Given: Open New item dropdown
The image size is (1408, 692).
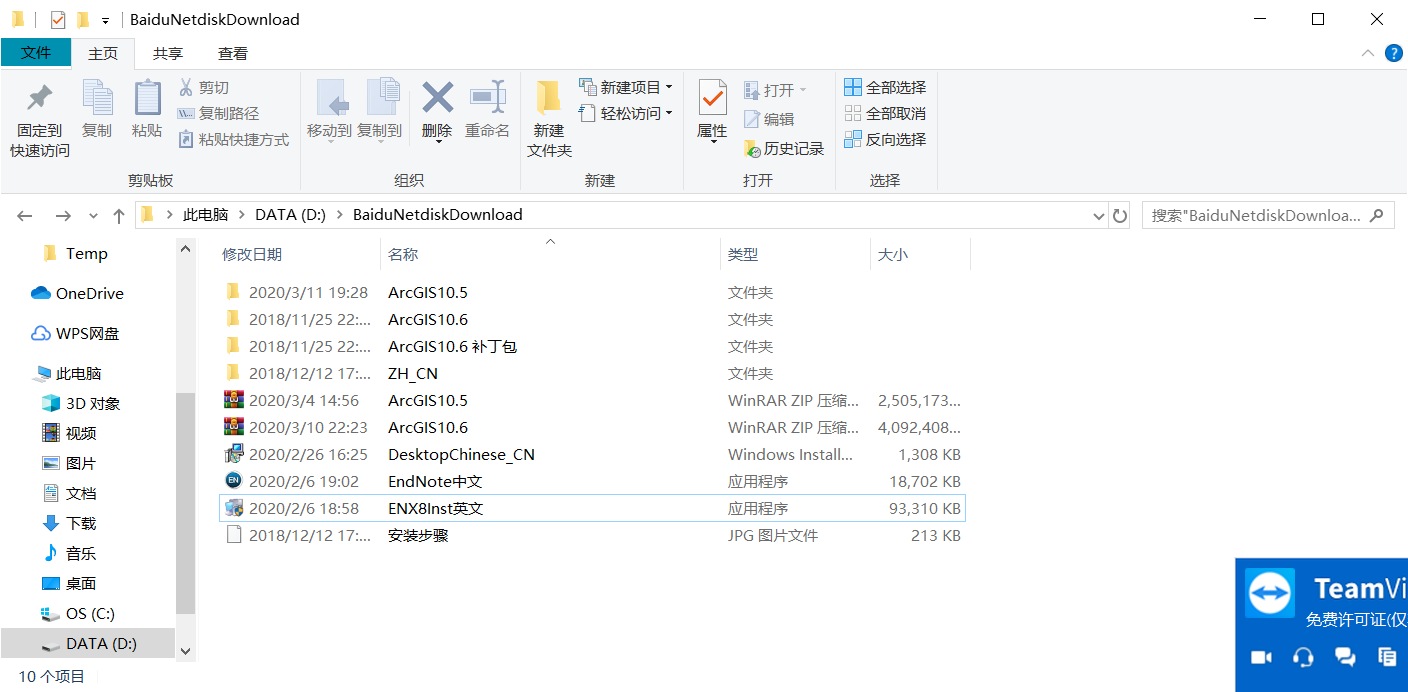Looking at the screenshot, I should (625, 88).
